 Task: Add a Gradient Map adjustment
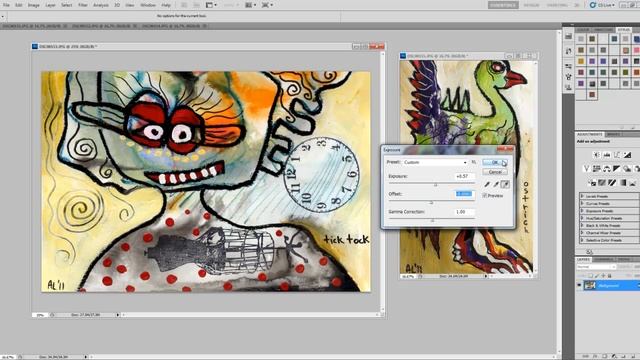point(623,183)
